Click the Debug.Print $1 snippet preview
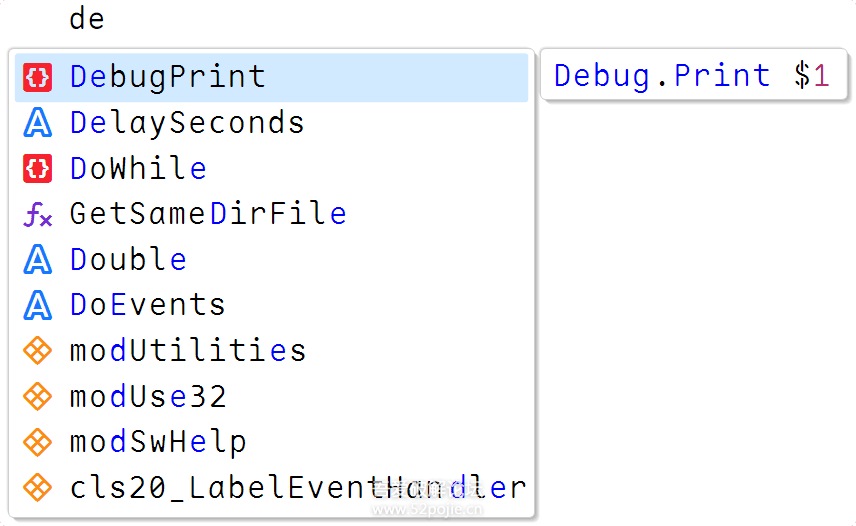856x526 pixels. (691, 76)
